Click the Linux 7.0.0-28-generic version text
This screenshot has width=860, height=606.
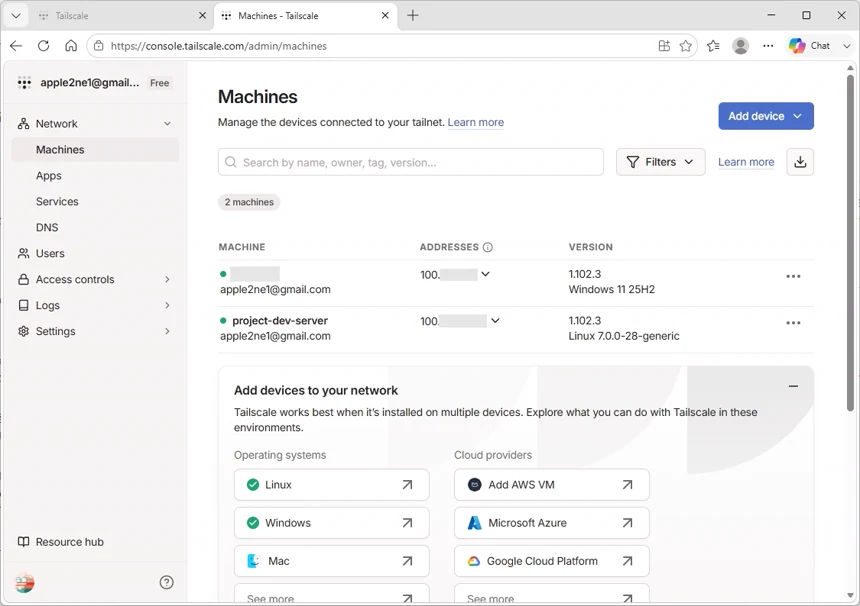click(x=624, y=336)
